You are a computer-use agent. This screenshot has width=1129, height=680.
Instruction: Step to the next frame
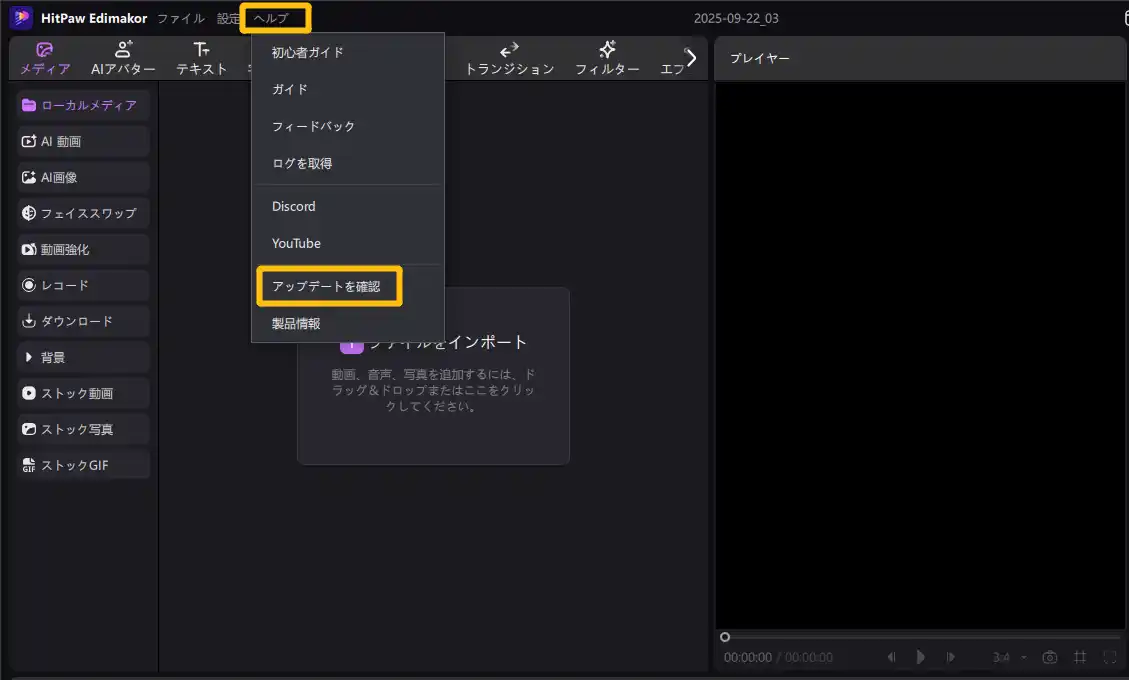[950, 657]
